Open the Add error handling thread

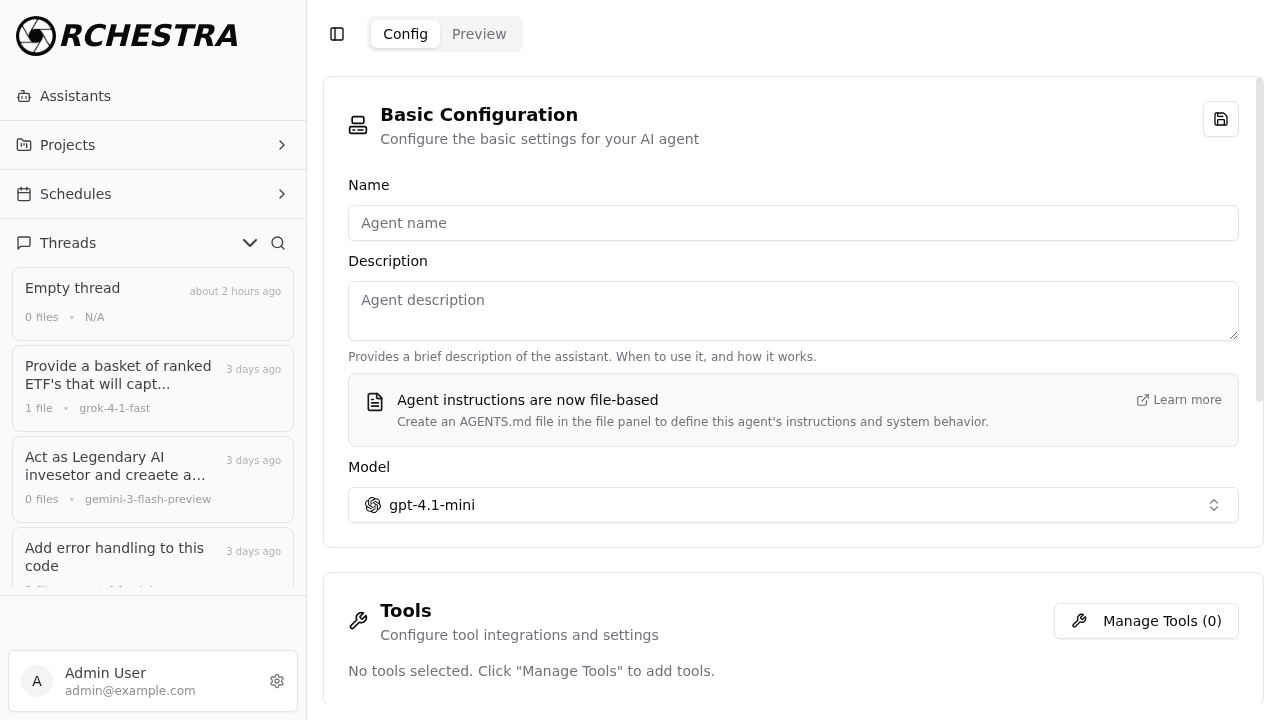click(153, 557)
